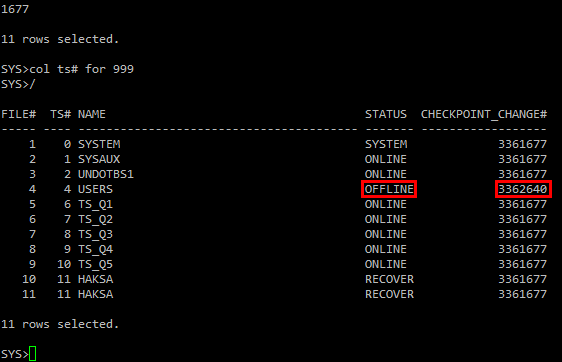Click the UNDOTBS1 tablespace name
The width and height of the screenshot is (562, 362).
click(x=106, y=174)
